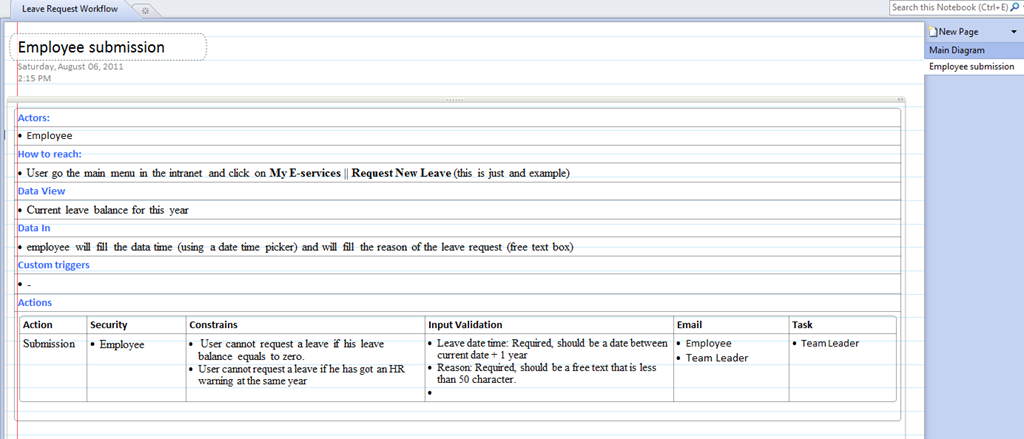1024x439 pixels.
Task: Click the Actors heading text
Action: (34, 118)
